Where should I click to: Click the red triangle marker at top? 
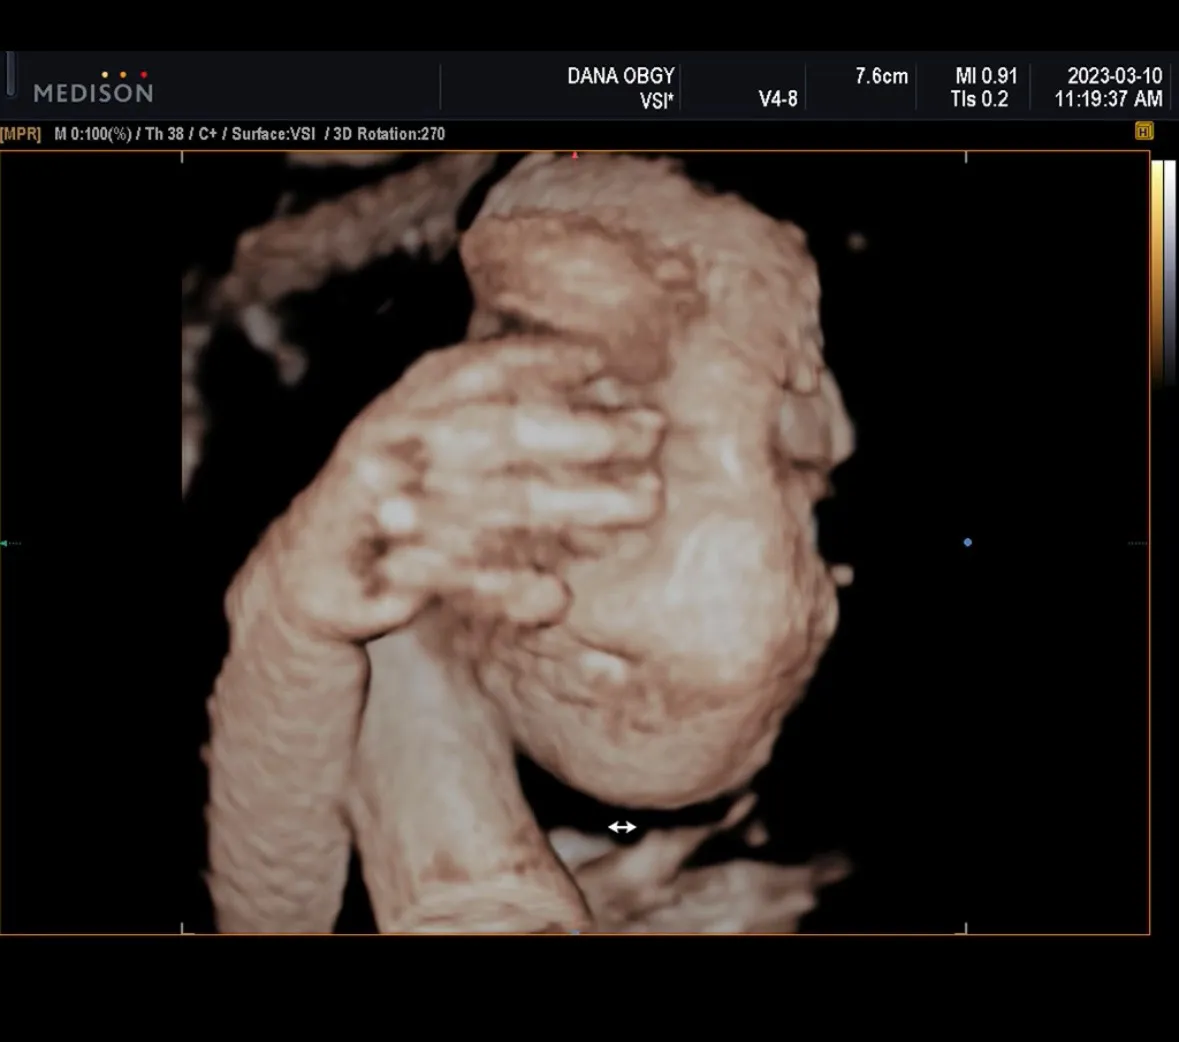coord(574,156)
